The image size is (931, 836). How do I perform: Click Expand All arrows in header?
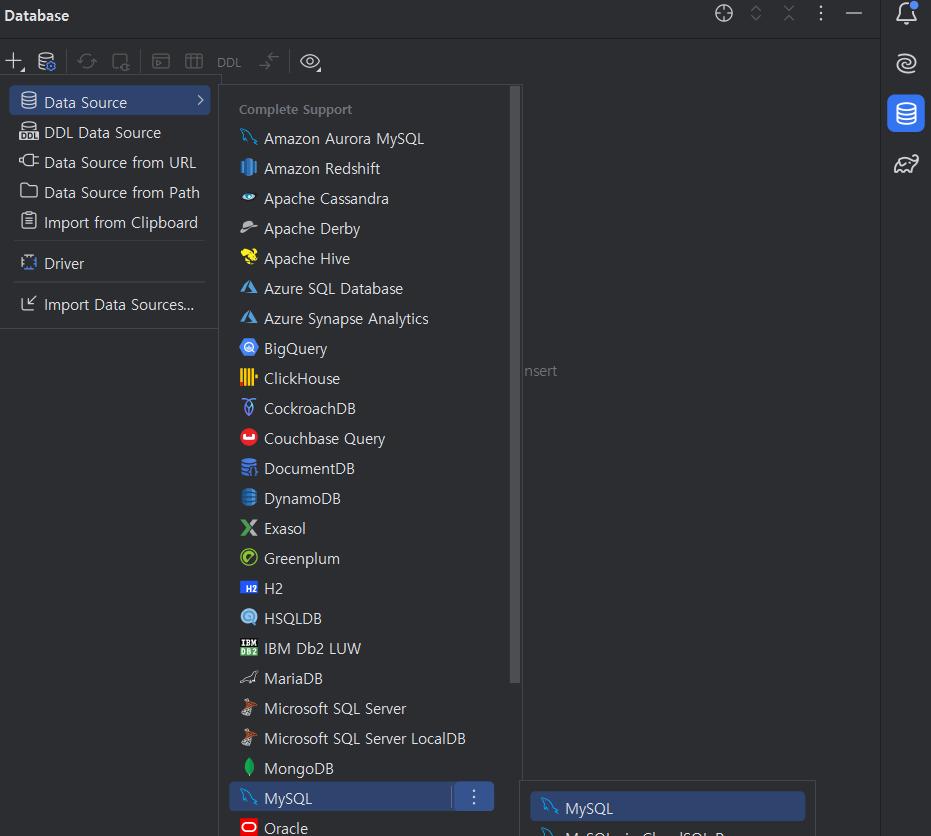pyautogui.click(x=756, y=13)
